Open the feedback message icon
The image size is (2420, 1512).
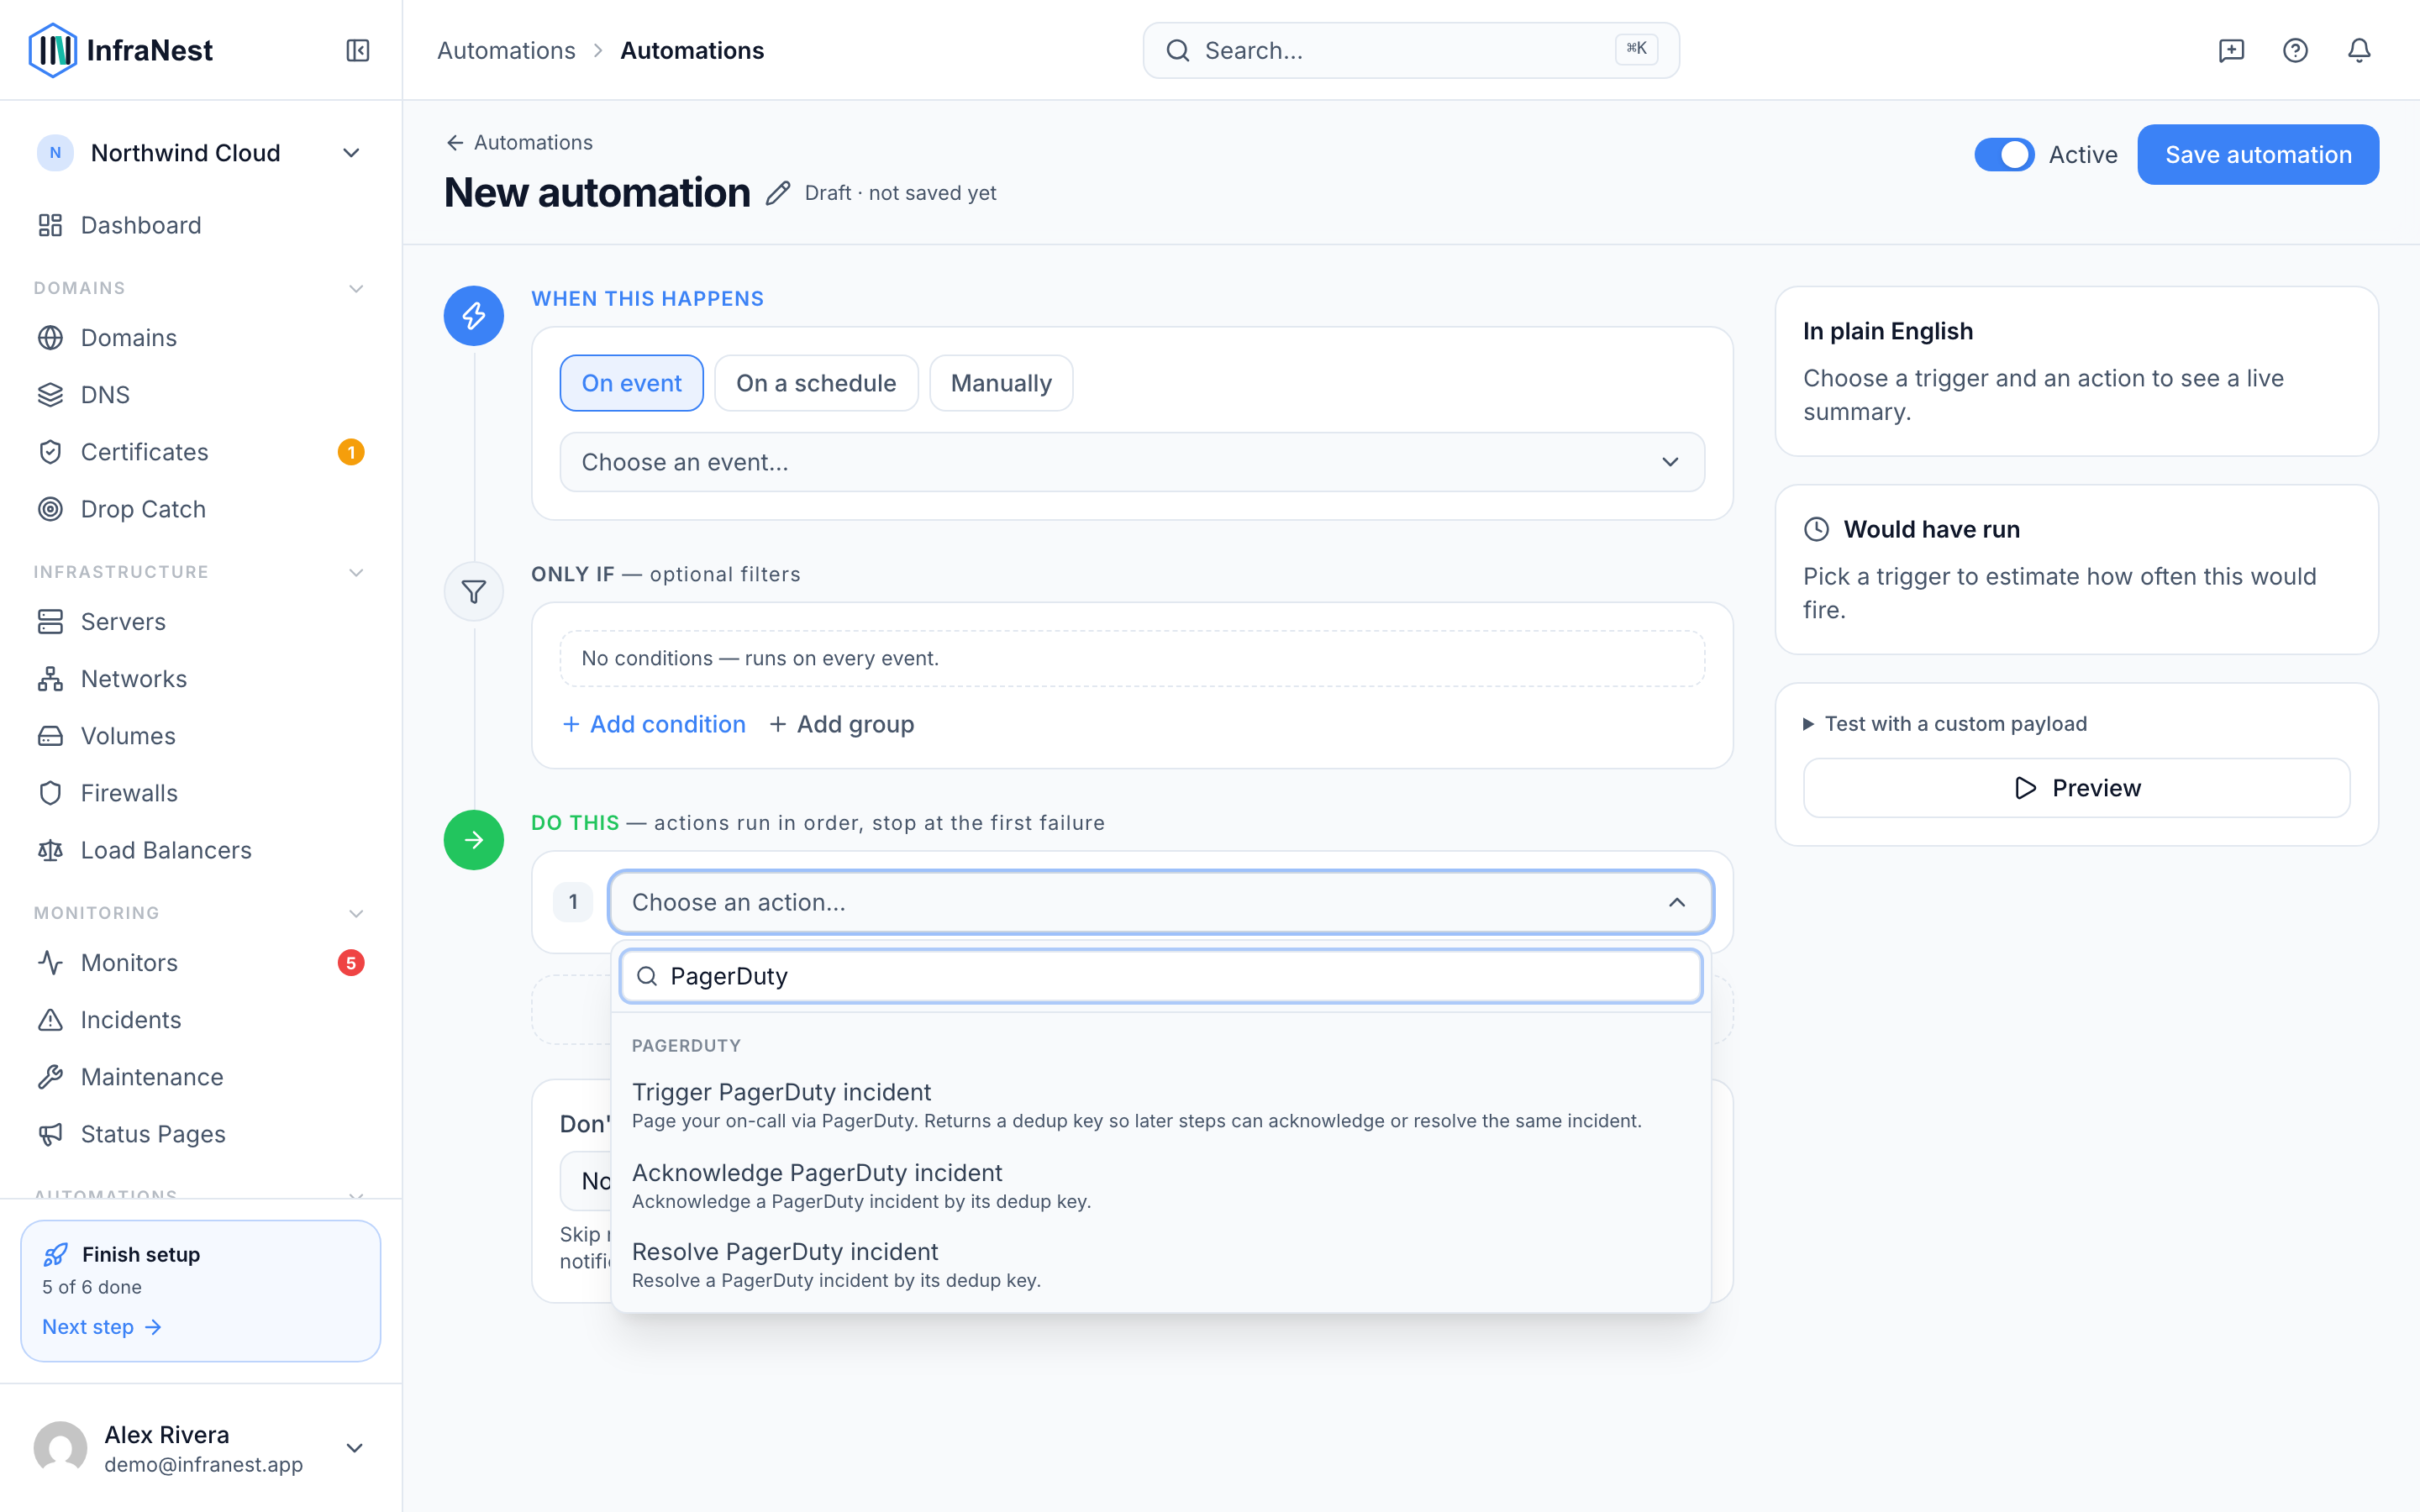(2231, 50)
